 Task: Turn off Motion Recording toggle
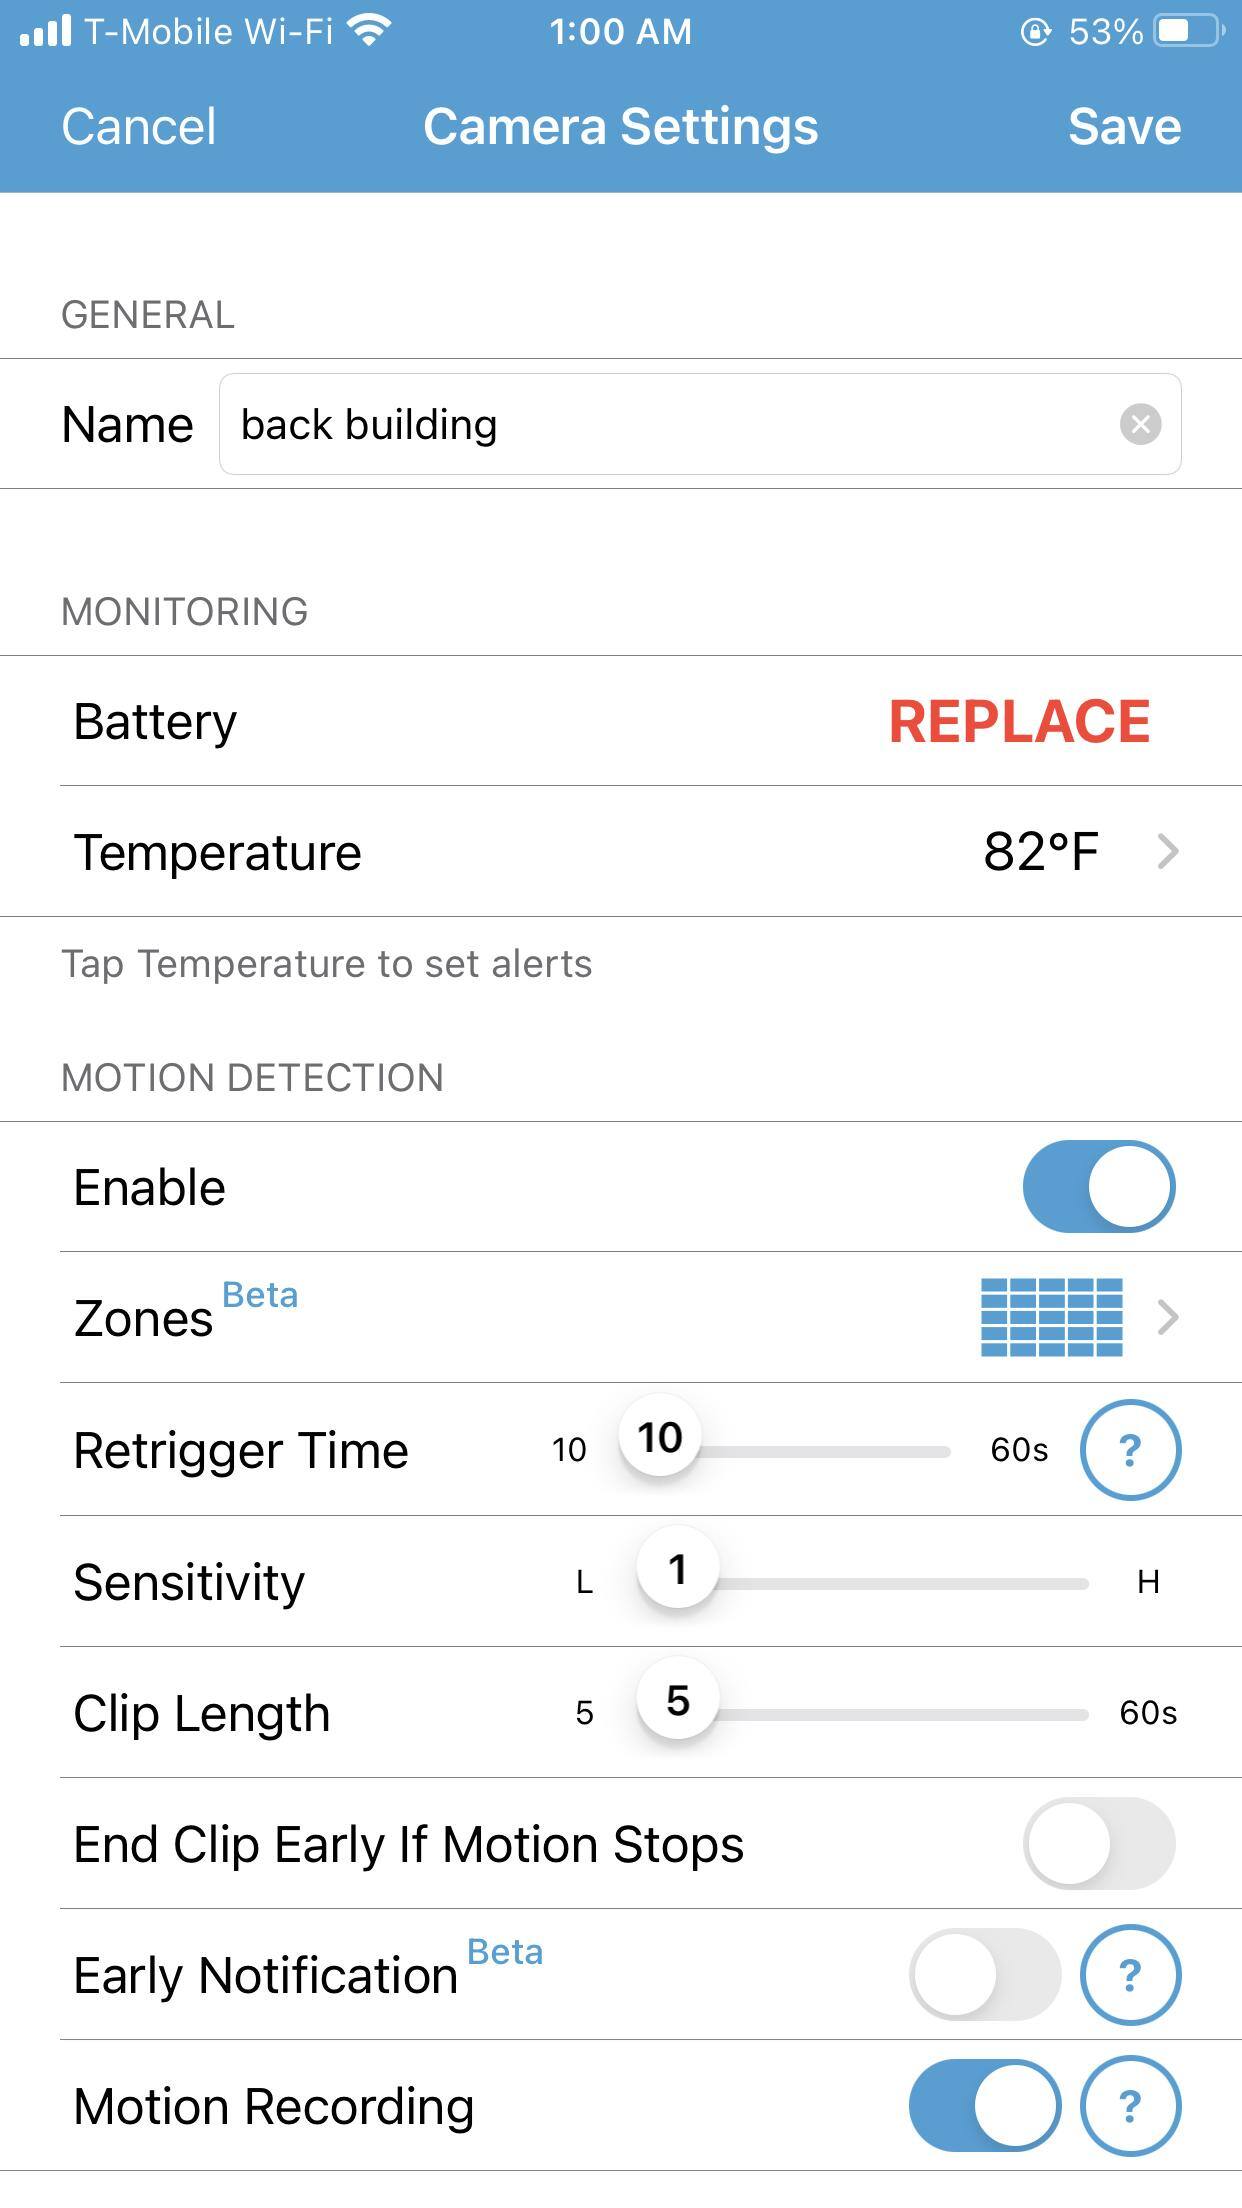click(984, 2106)
